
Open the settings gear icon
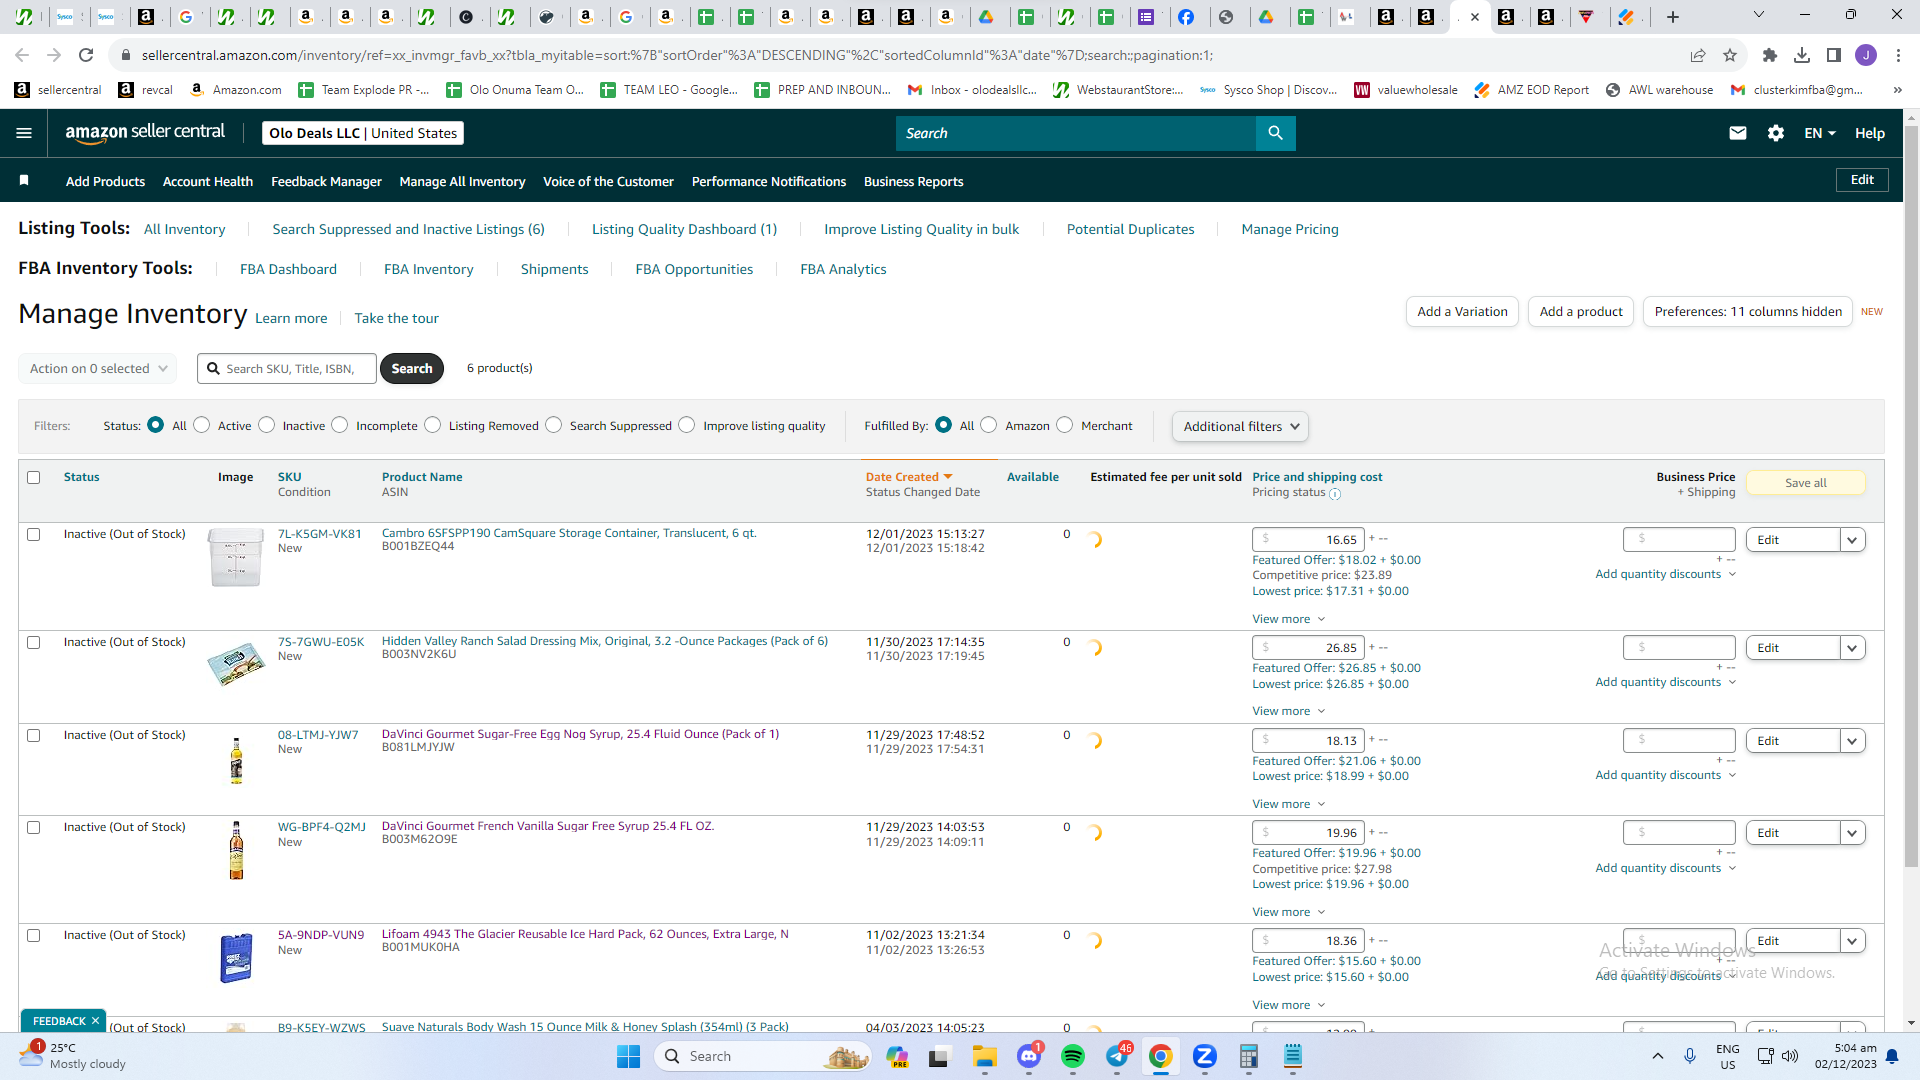point(1776,133)
